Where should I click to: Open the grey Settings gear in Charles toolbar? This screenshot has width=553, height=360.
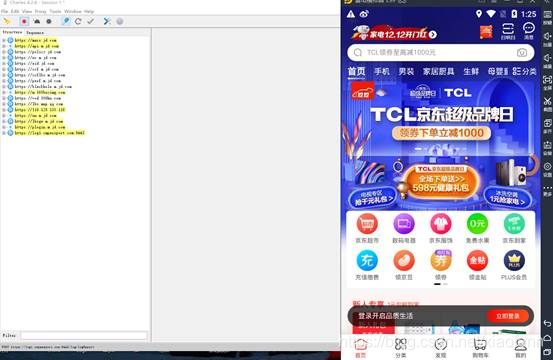120,22
